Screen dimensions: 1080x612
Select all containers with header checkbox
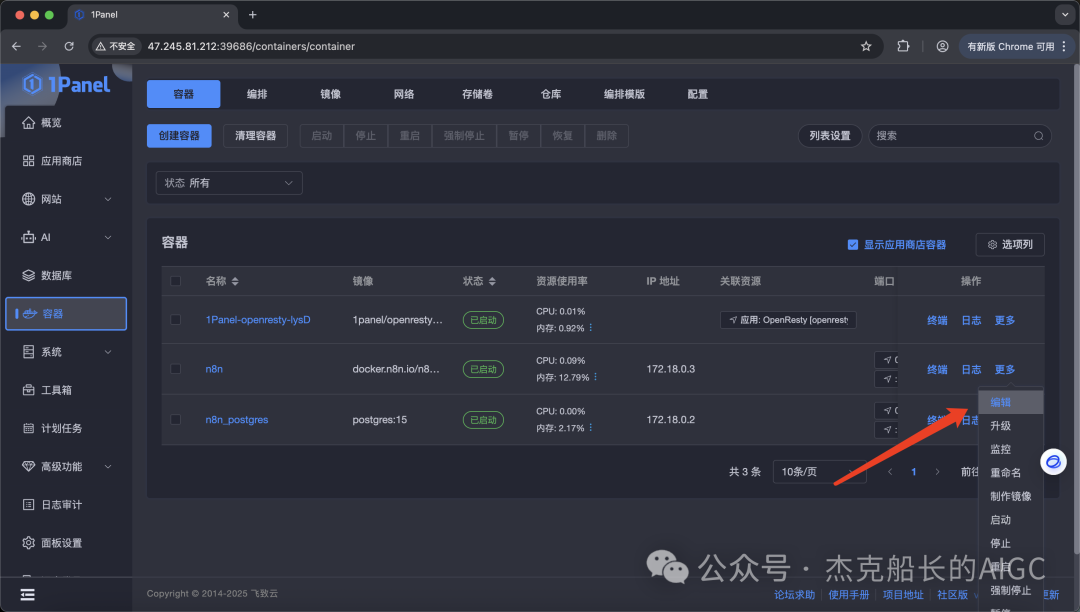coord(176,281)
